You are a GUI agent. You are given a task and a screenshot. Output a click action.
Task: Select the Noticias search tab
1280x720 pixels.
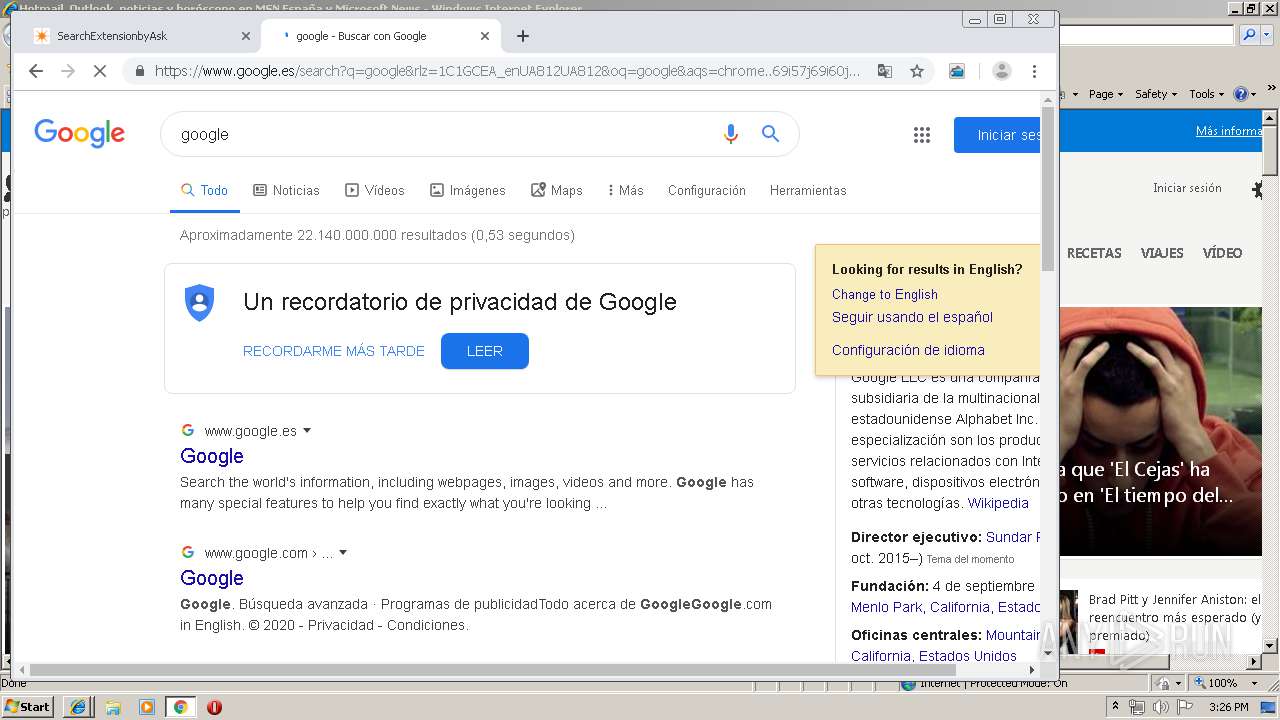(x=286, y=190)
